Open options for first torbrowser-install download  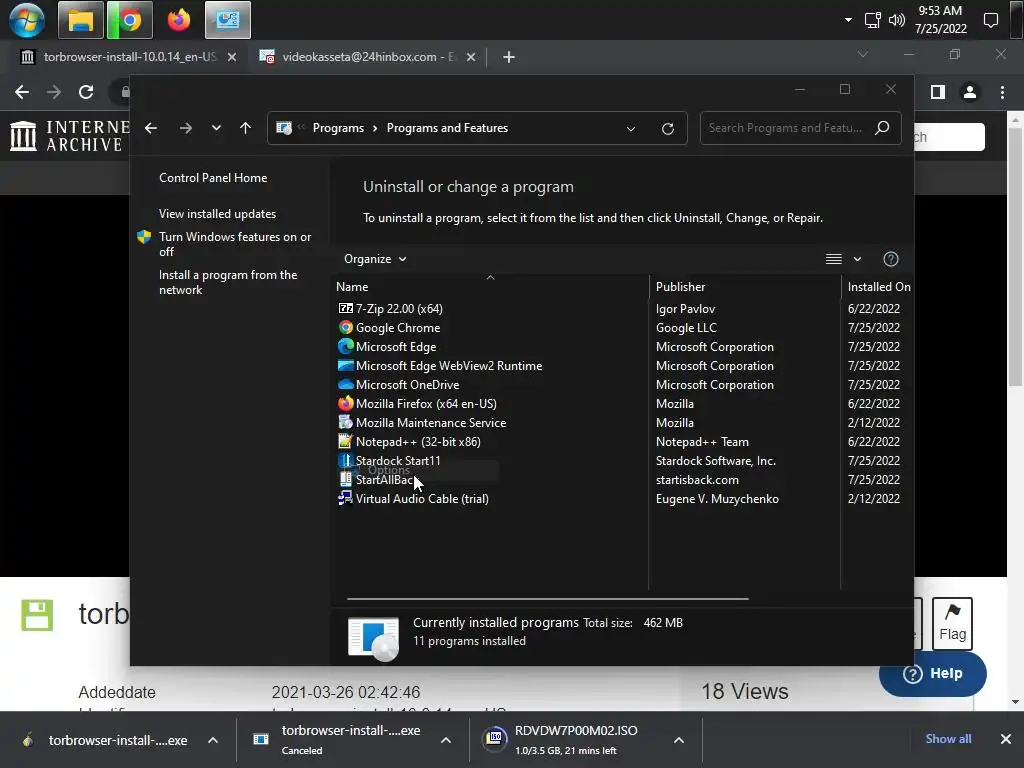[x=213, y=740]
